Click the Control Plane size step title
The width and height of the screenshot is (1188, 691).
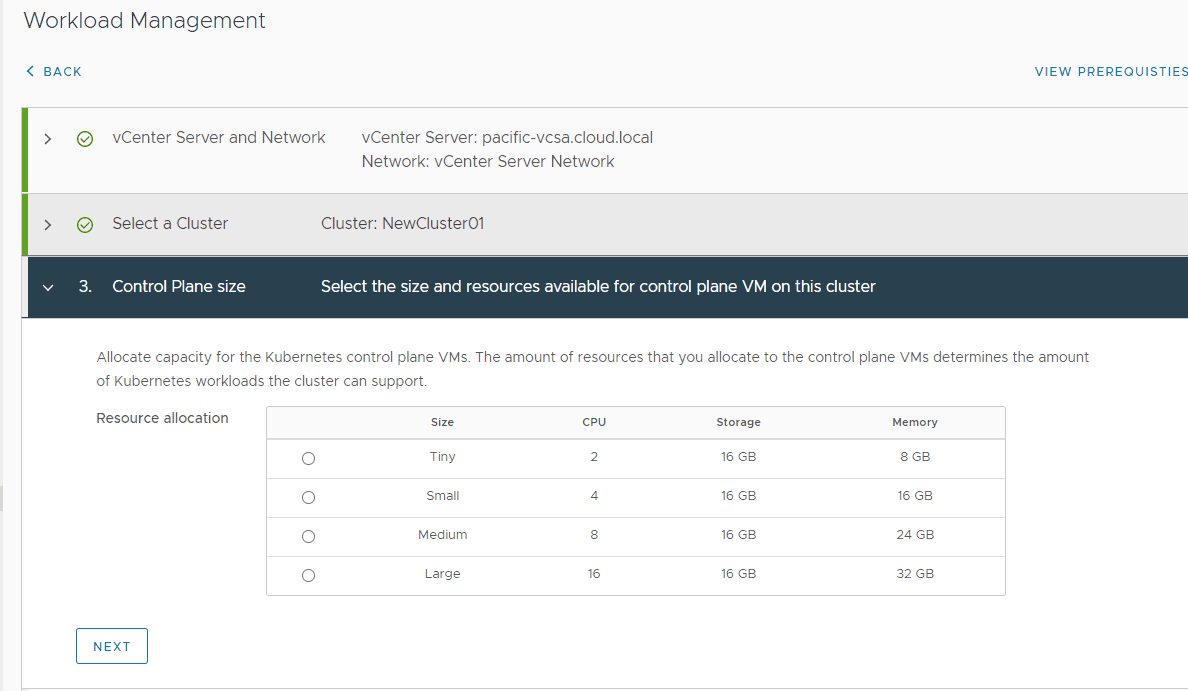click(181, 287)
